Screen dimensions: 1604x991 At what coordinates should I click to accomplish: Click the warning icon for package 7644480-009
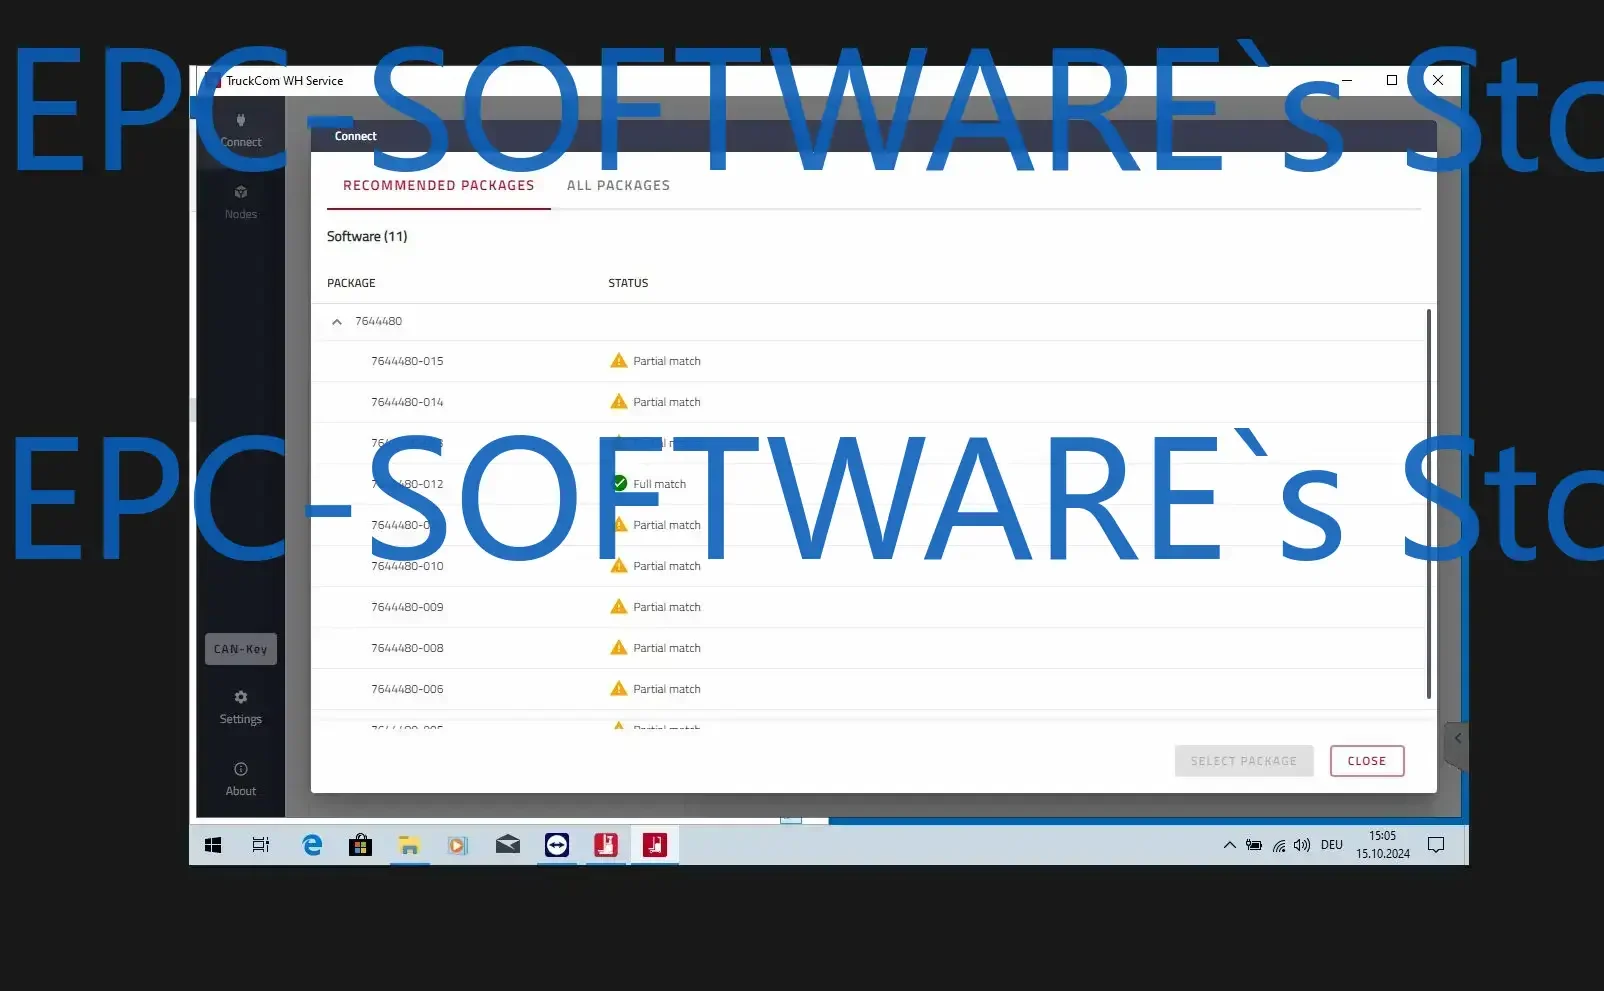coord(619,607)
